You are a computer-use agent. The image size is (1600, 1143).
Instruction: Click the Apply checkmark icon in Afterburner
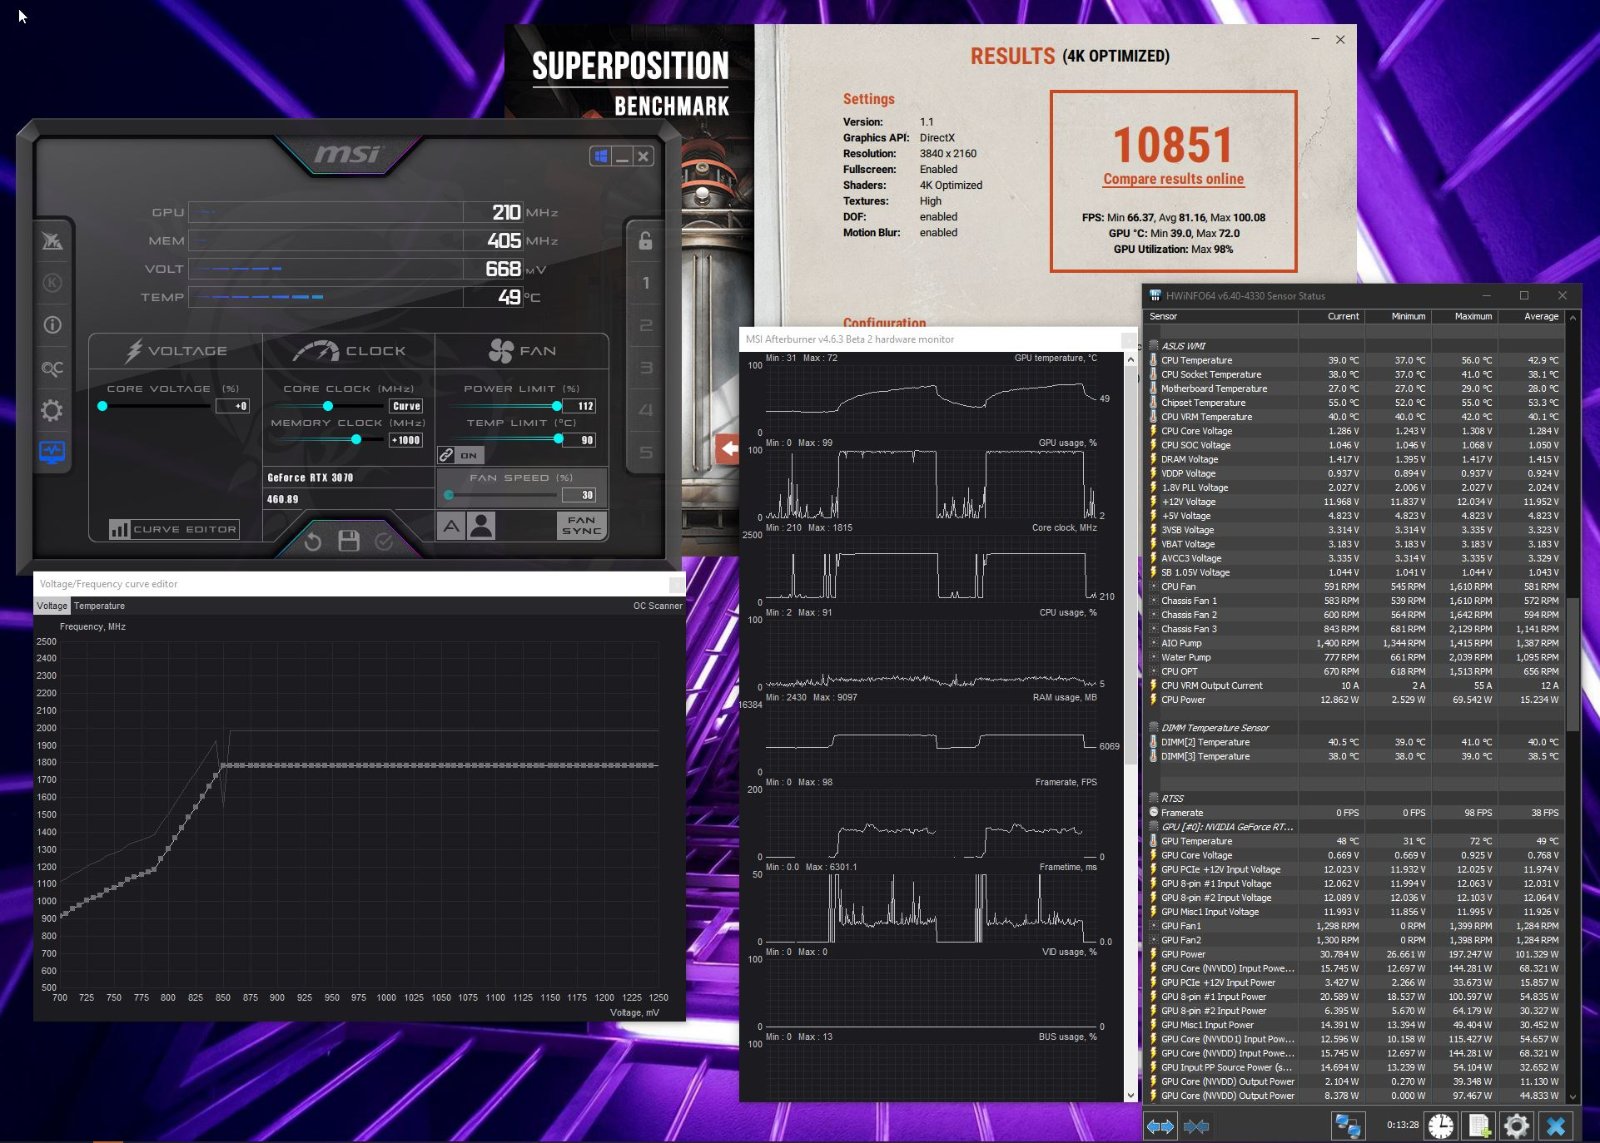tap(384, 541)
